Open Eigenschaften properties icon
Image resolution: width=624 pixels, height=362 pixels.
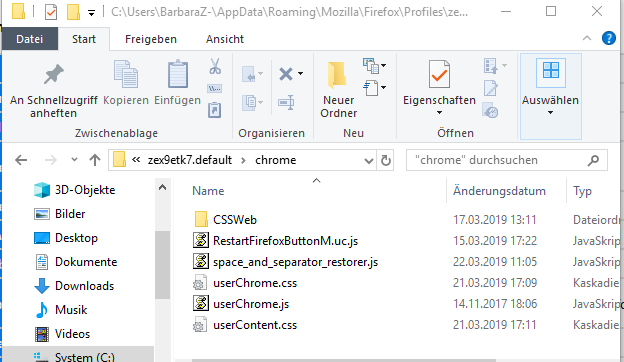439,74
